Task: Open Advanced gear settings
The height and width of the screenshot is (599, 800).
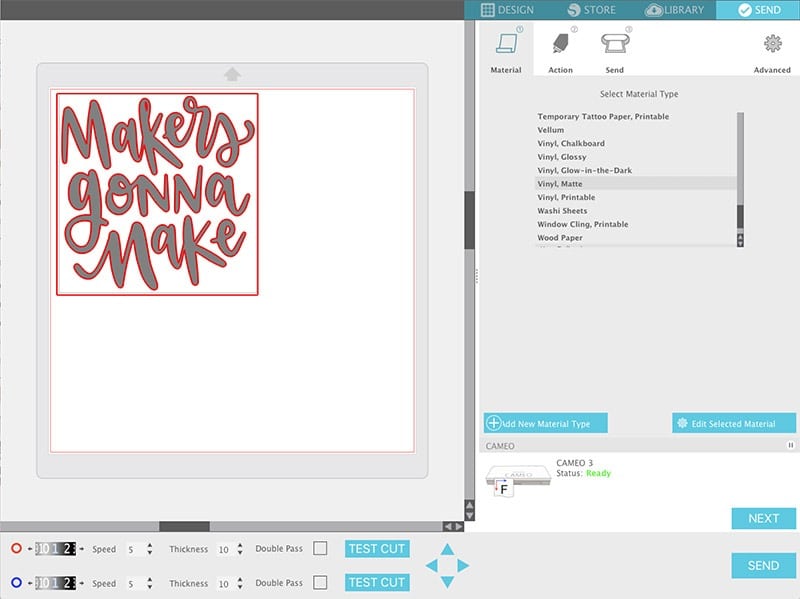Action: click(772, 45)
